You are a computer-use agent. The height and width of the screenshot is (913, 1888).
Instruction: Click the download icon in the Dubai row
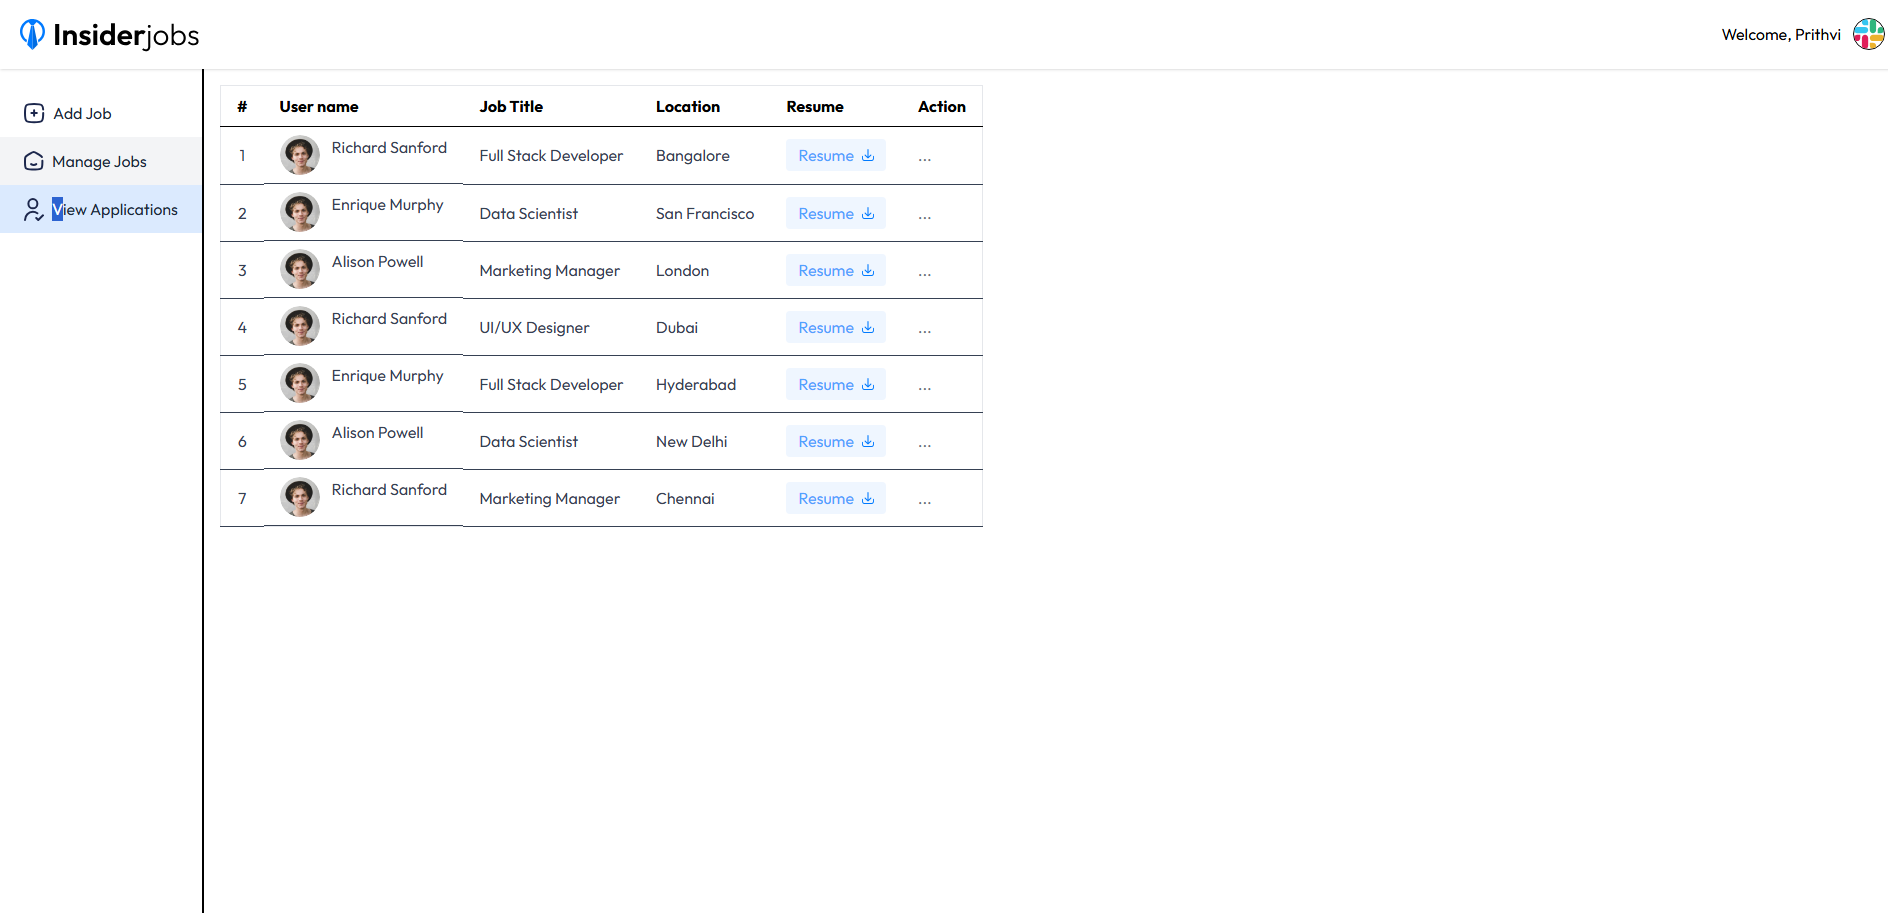click(x=868, y=328)
